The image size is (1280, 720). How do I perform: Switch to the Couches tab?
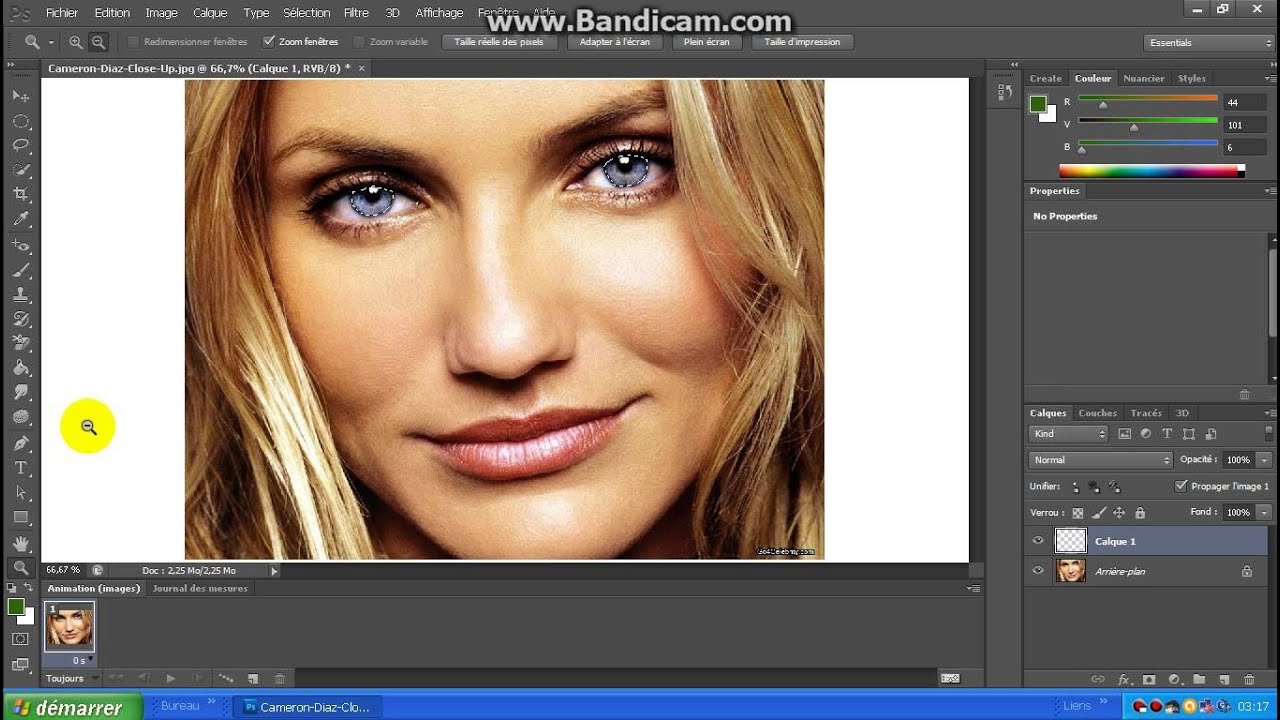point(1097,413)
